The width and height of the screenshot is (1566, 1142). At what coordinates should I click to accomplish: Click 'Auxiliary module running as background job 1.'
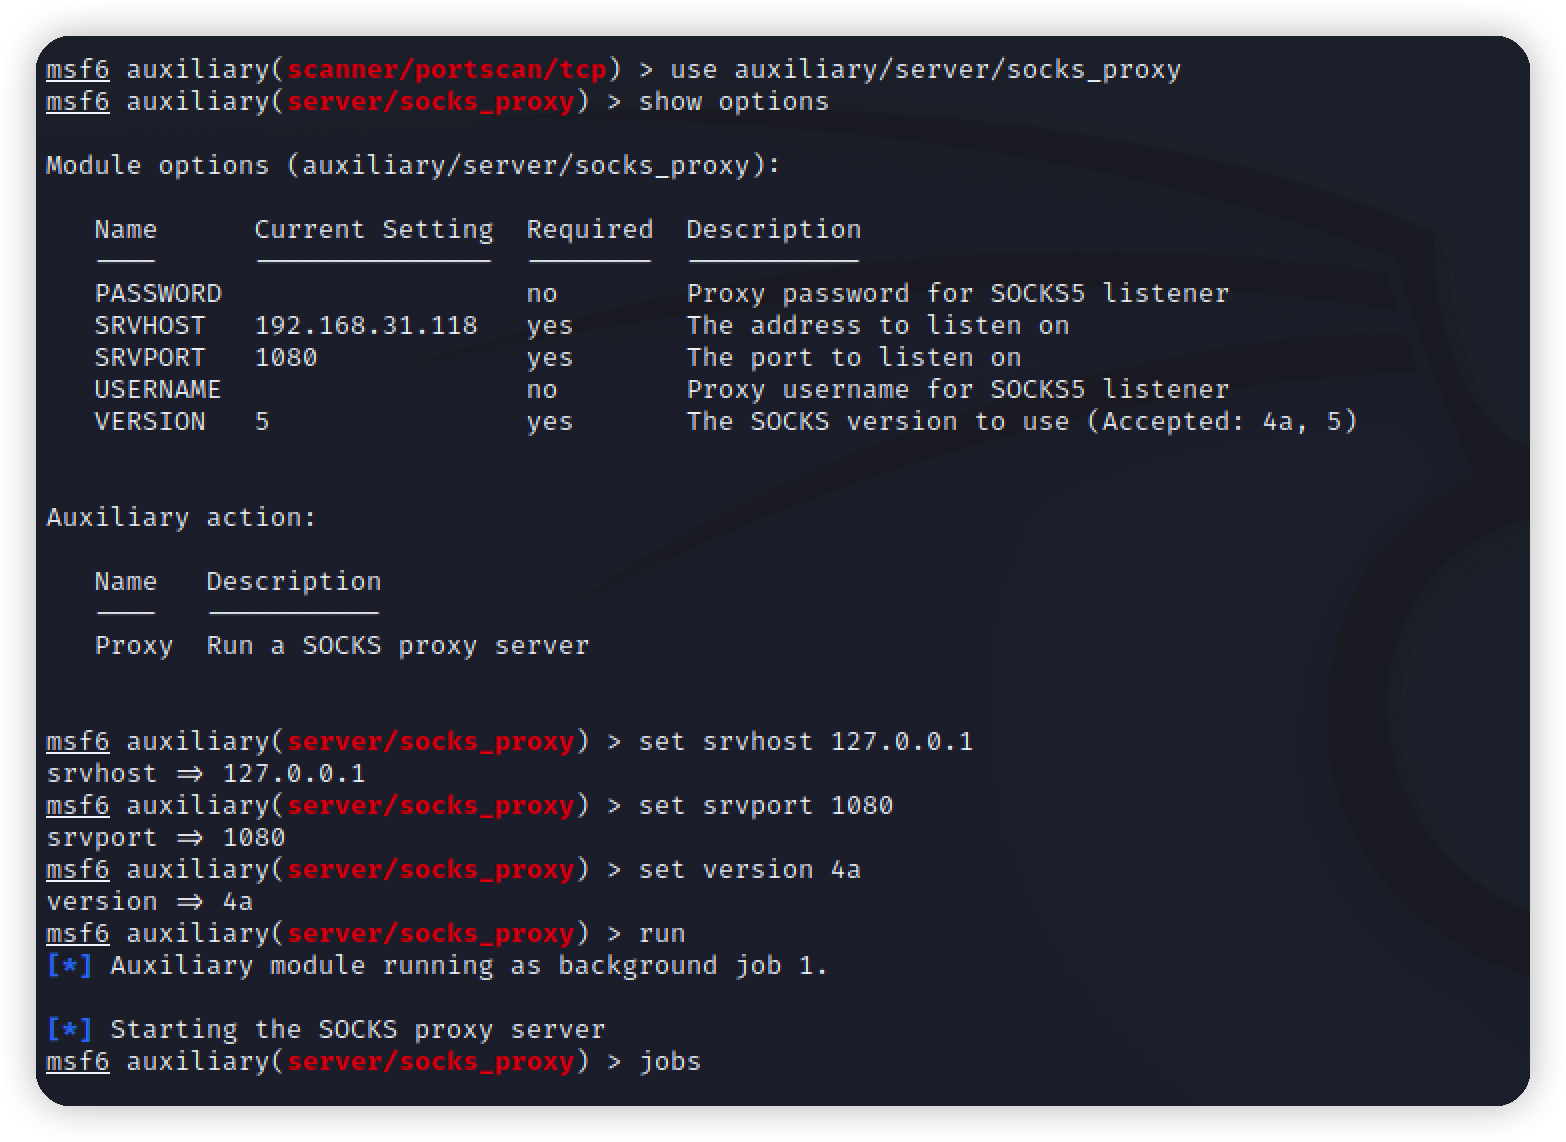pos(470,966)
